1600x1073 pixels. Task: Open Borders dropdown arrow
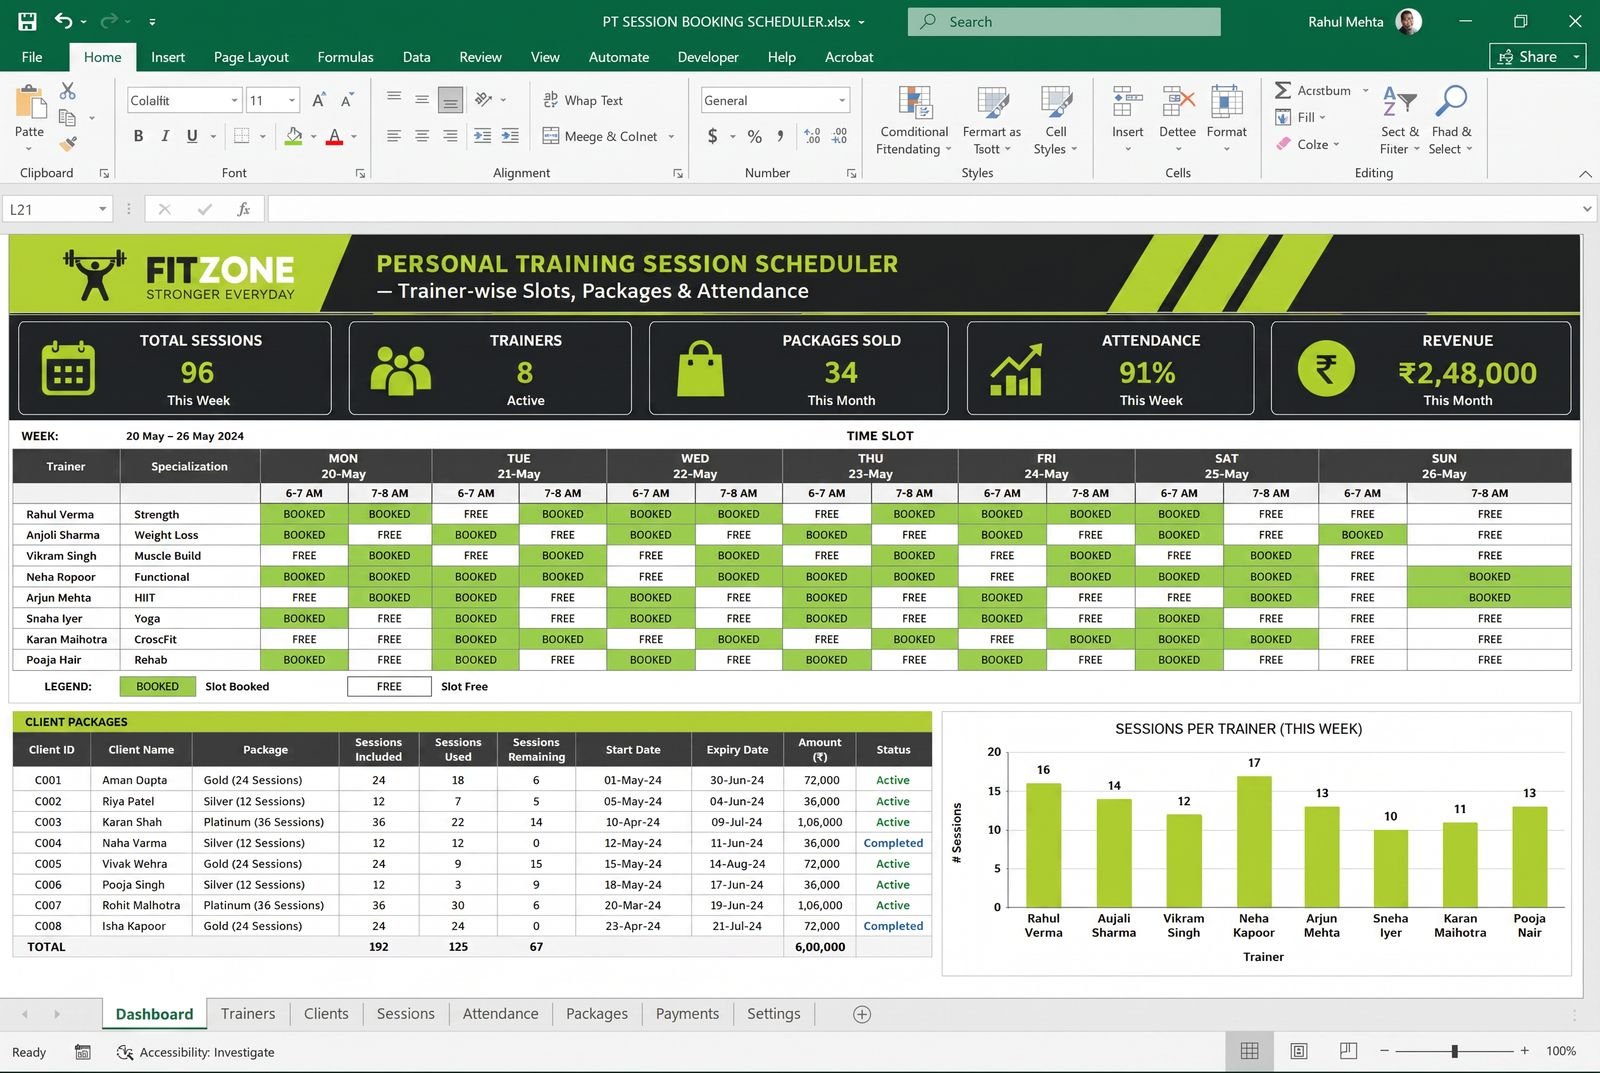263,136
